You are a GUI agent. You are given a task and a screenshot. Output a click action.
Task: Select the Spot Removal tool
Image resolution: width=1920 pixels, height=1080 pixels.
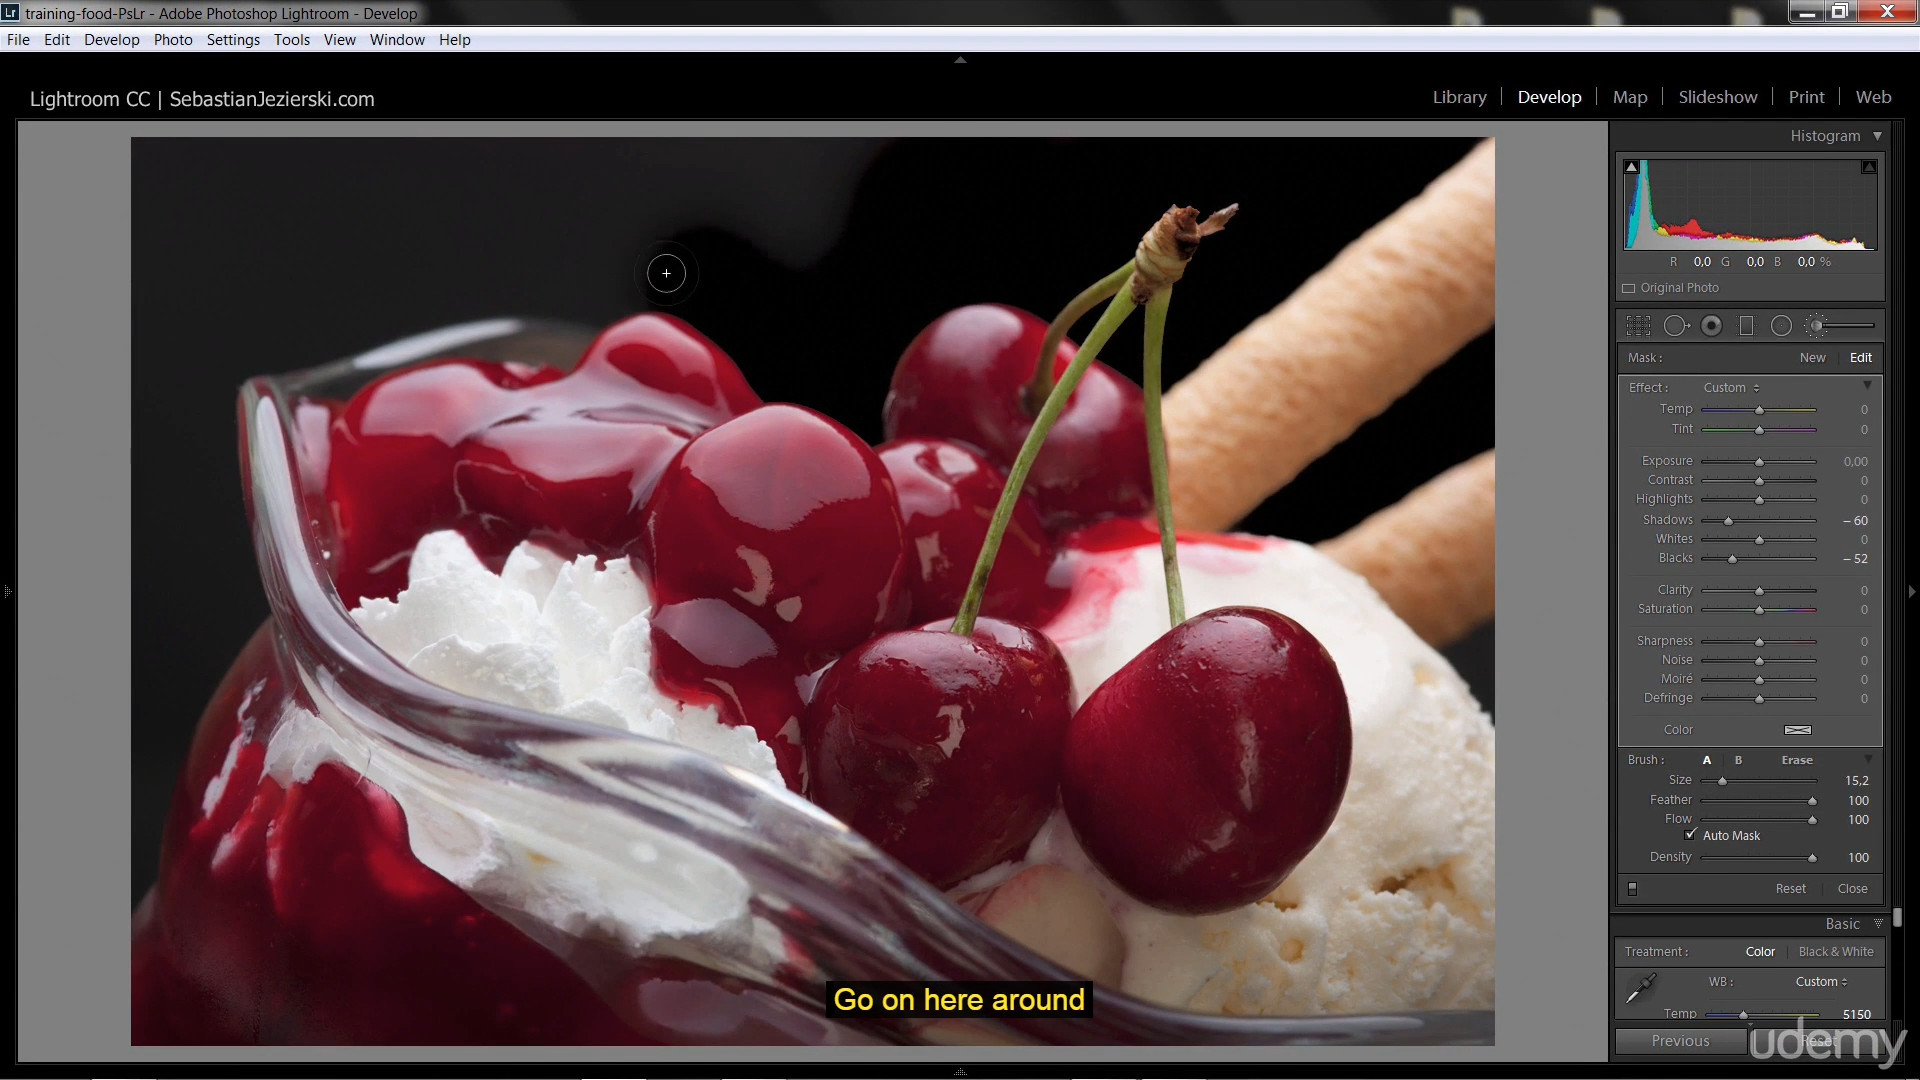[1675, 326]
